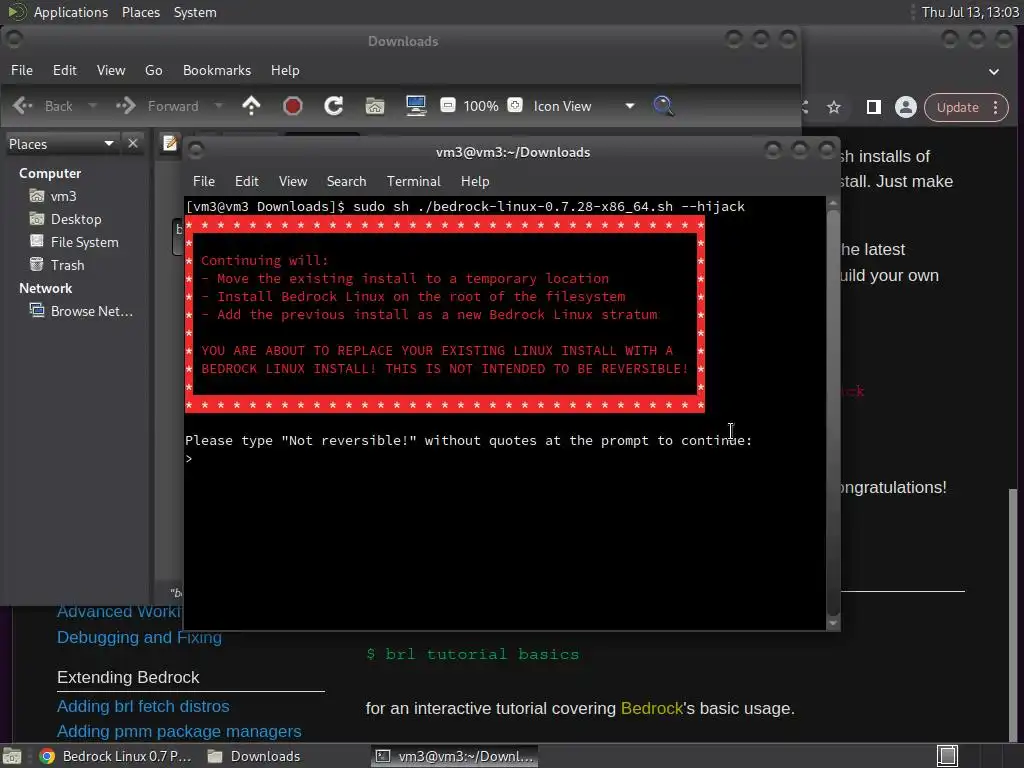The image size is (1024, 768).
Task: Switch to Bedrock Linux Chrome taskbar item
Action: [x=115, y=756]
